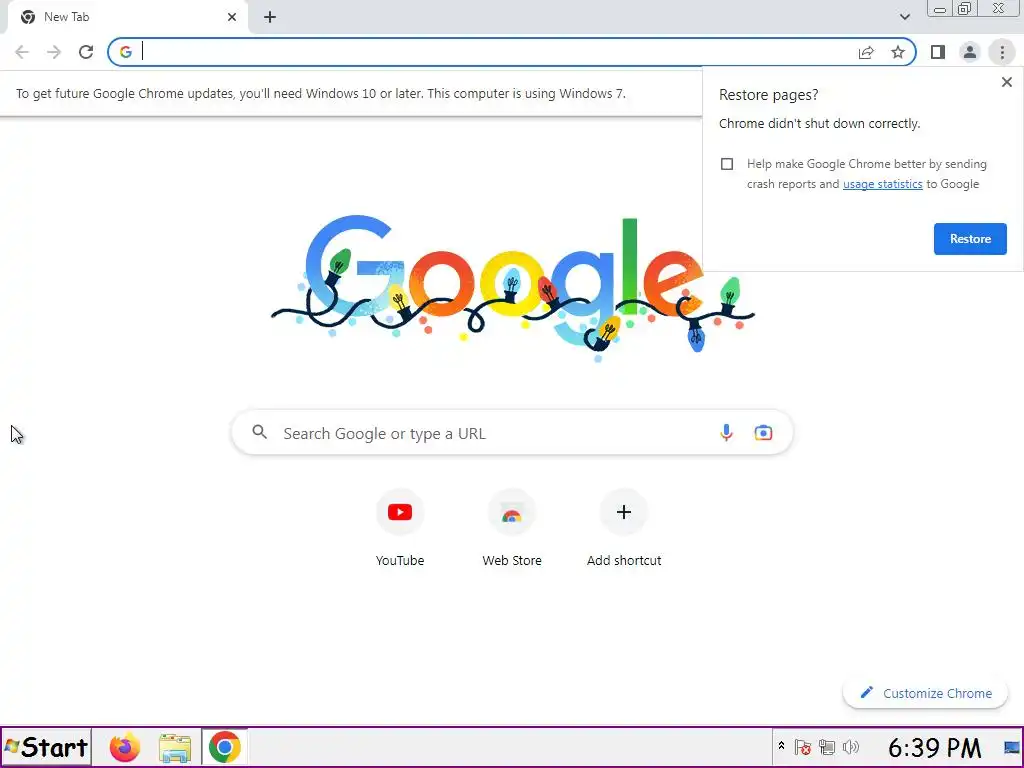Click the Customize Chrome button

tap(925, 694)
